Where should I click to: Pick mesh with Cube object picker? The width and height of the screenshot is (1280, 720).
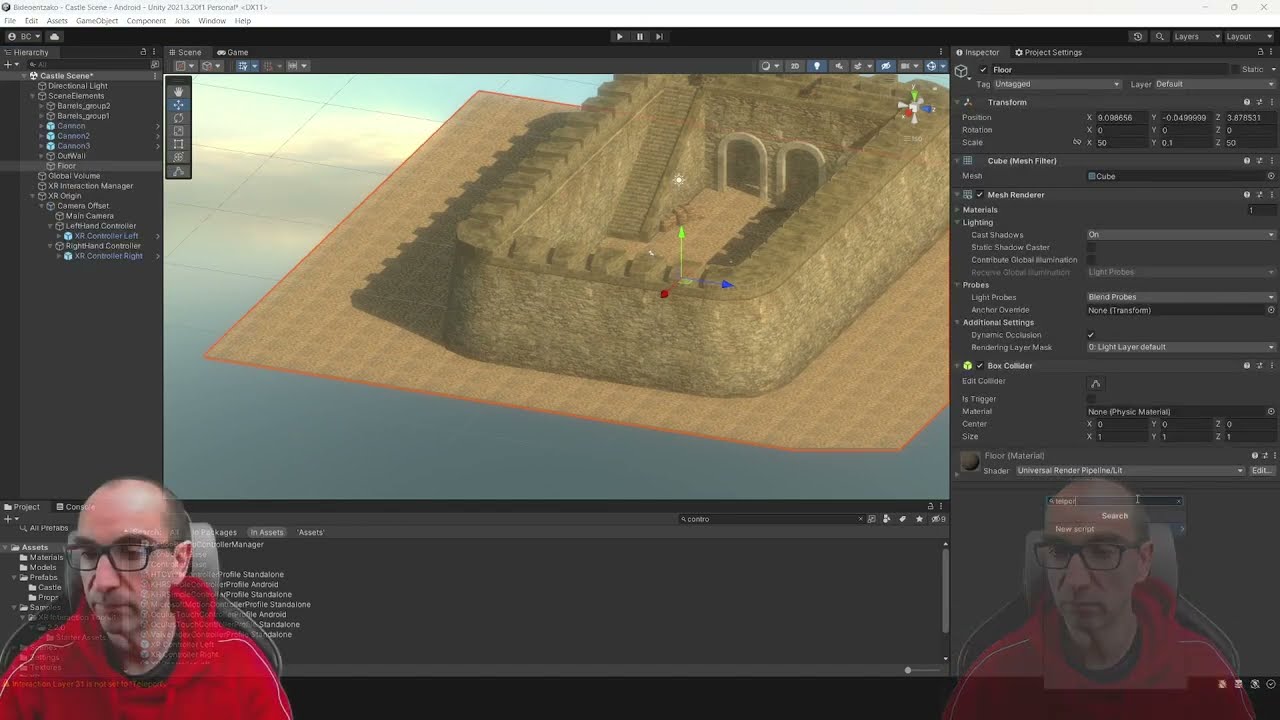point(1271,176)
